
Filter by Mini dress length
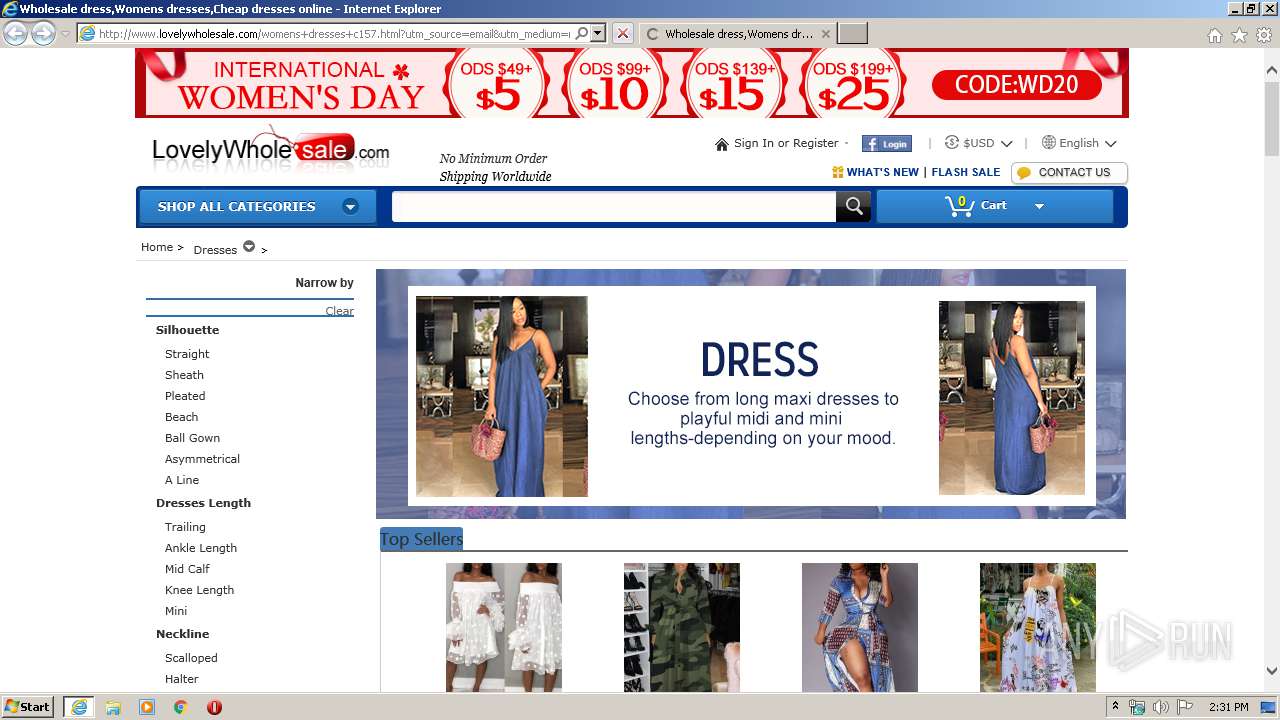pos(176,611)
